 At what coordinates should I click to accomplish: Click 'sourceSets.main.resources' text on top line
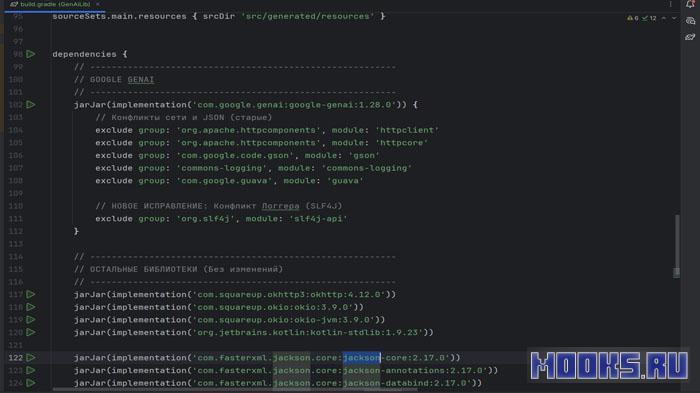(119, 16)
